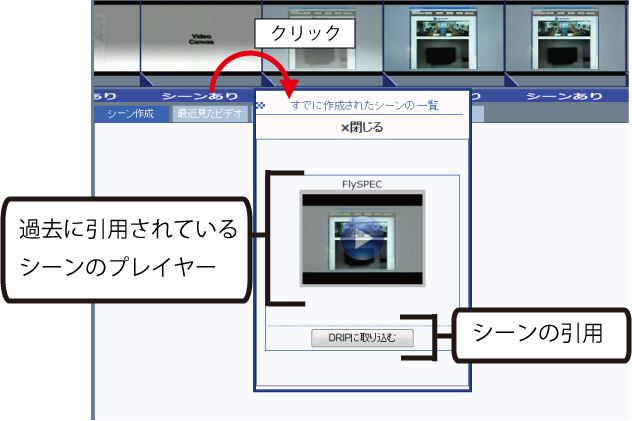Viewport: 632px width, 421px height.
Task: Click the play button on FlySPEC player
Action: [362, 240]
